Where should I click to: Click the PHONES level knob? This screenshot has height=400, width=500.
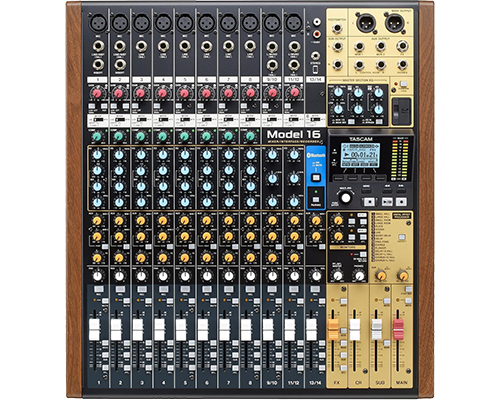[x=359, y=276]
